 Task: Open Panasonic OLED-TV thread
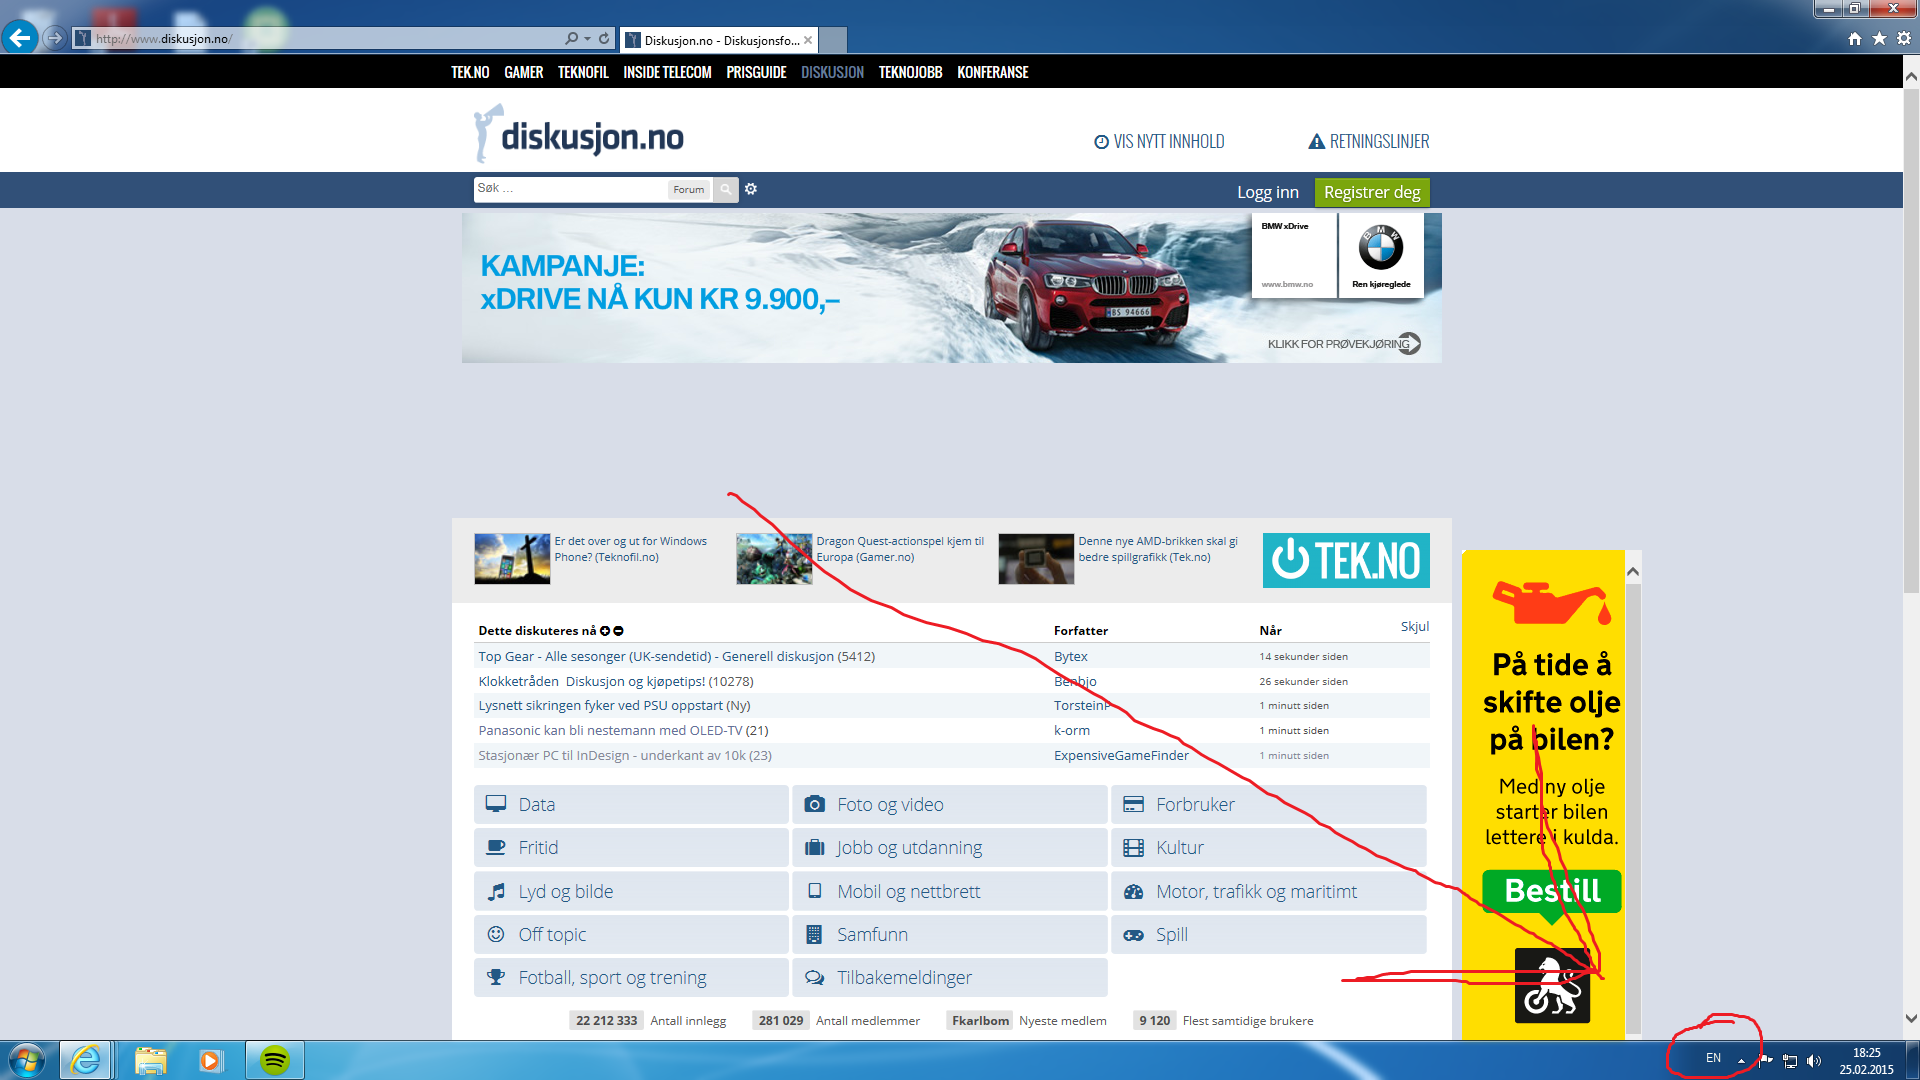pyautogui.click(x=623, y=730)
